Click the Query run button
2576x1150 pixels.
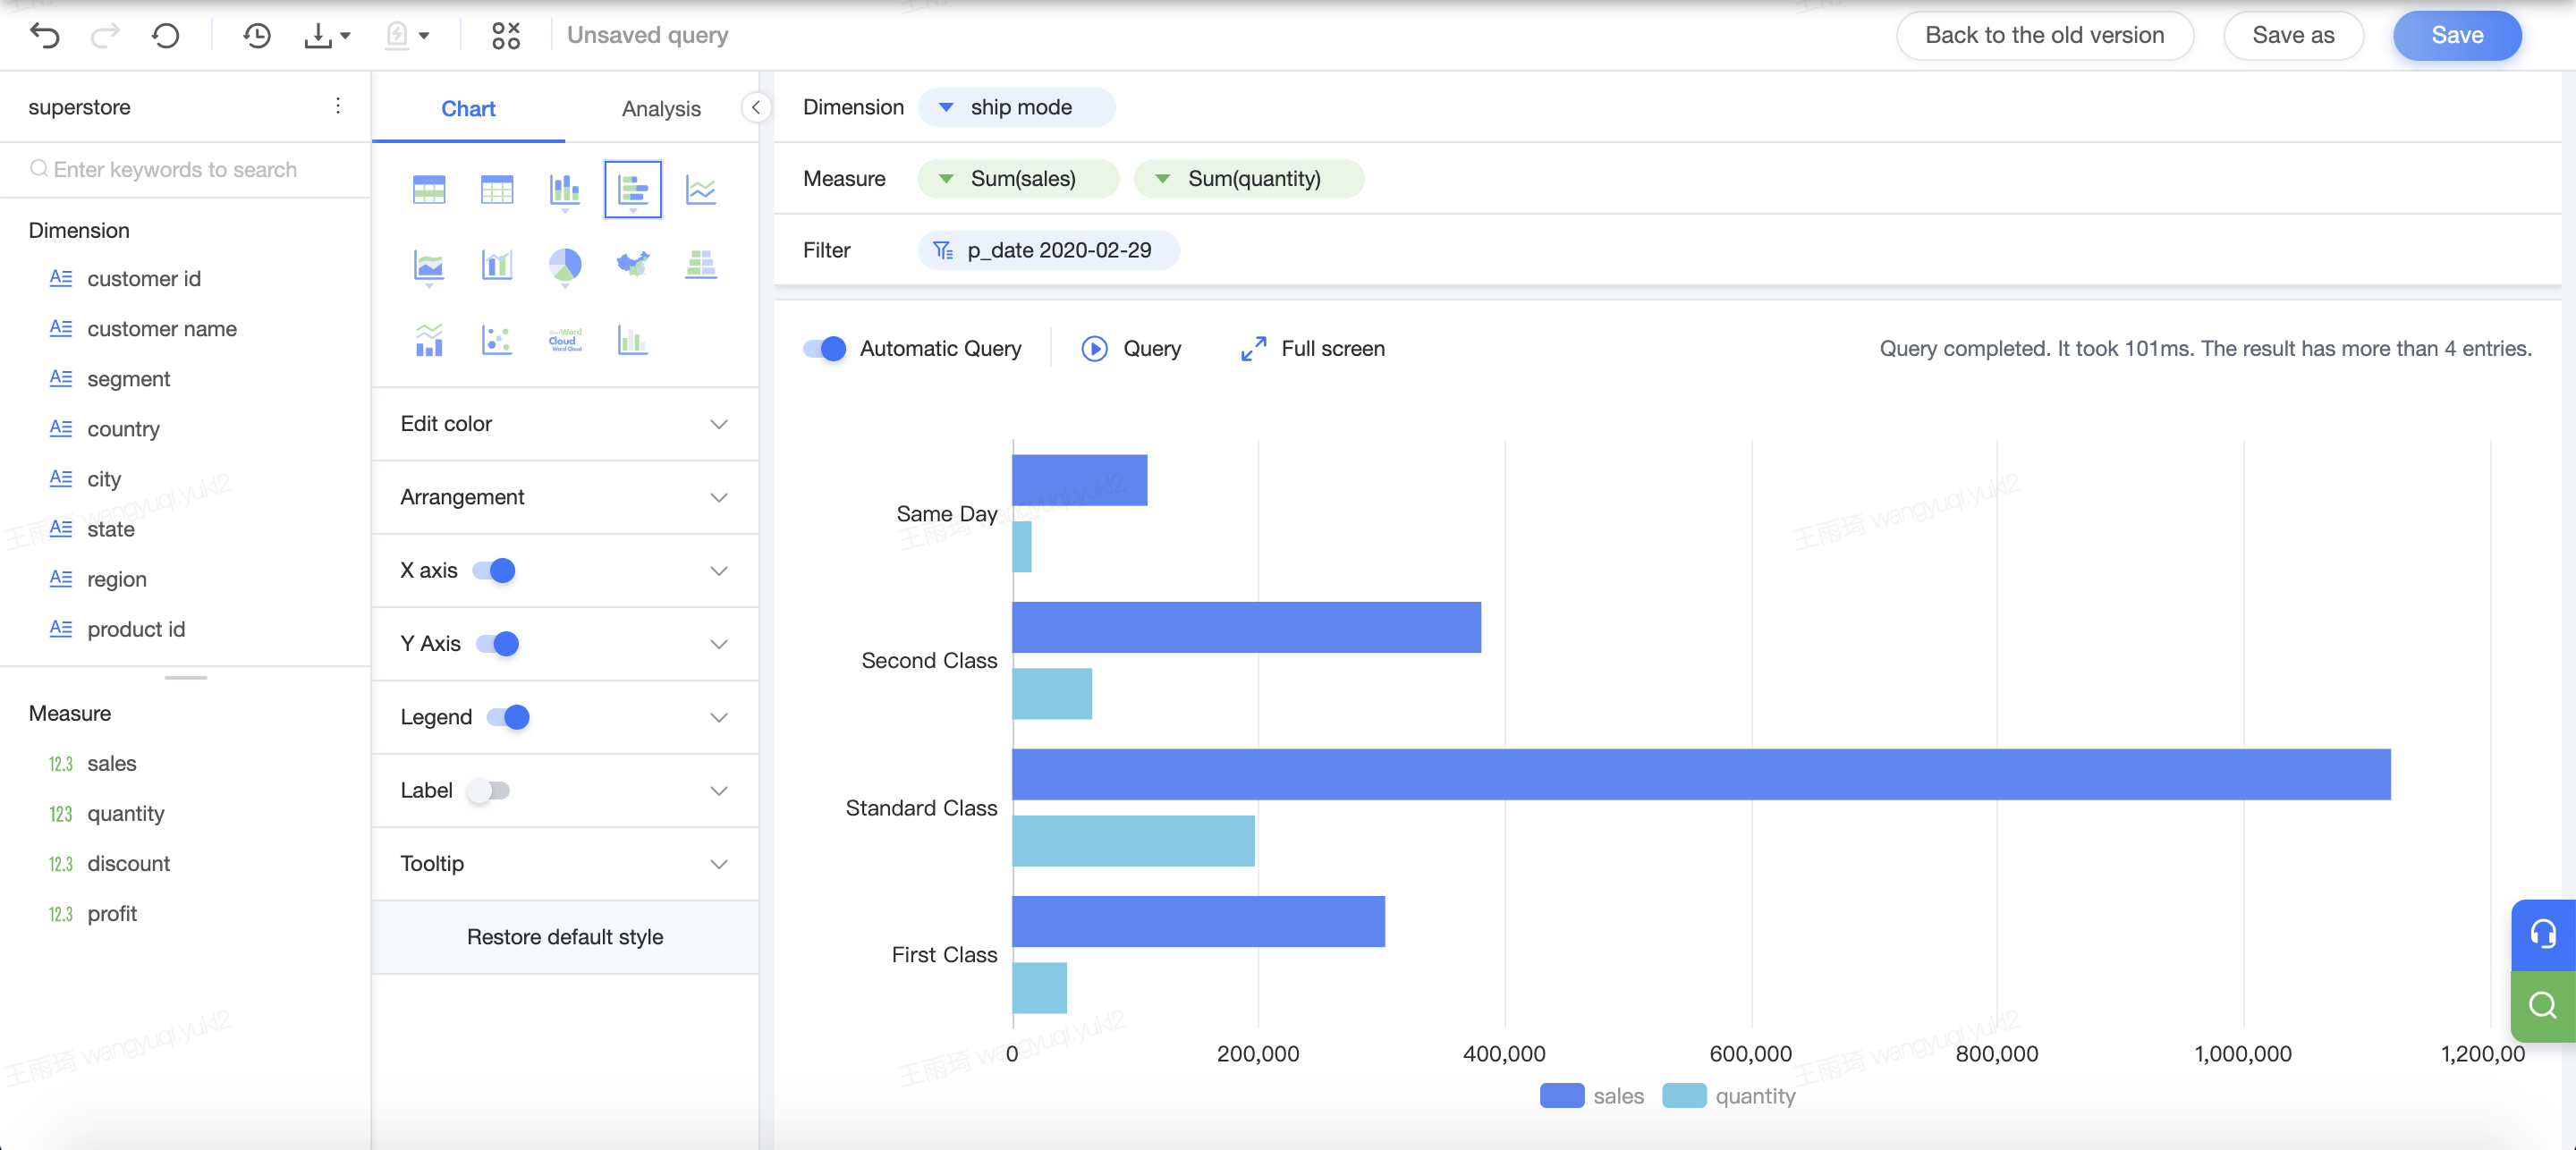pyautogui.click(x=1131, y=348)
